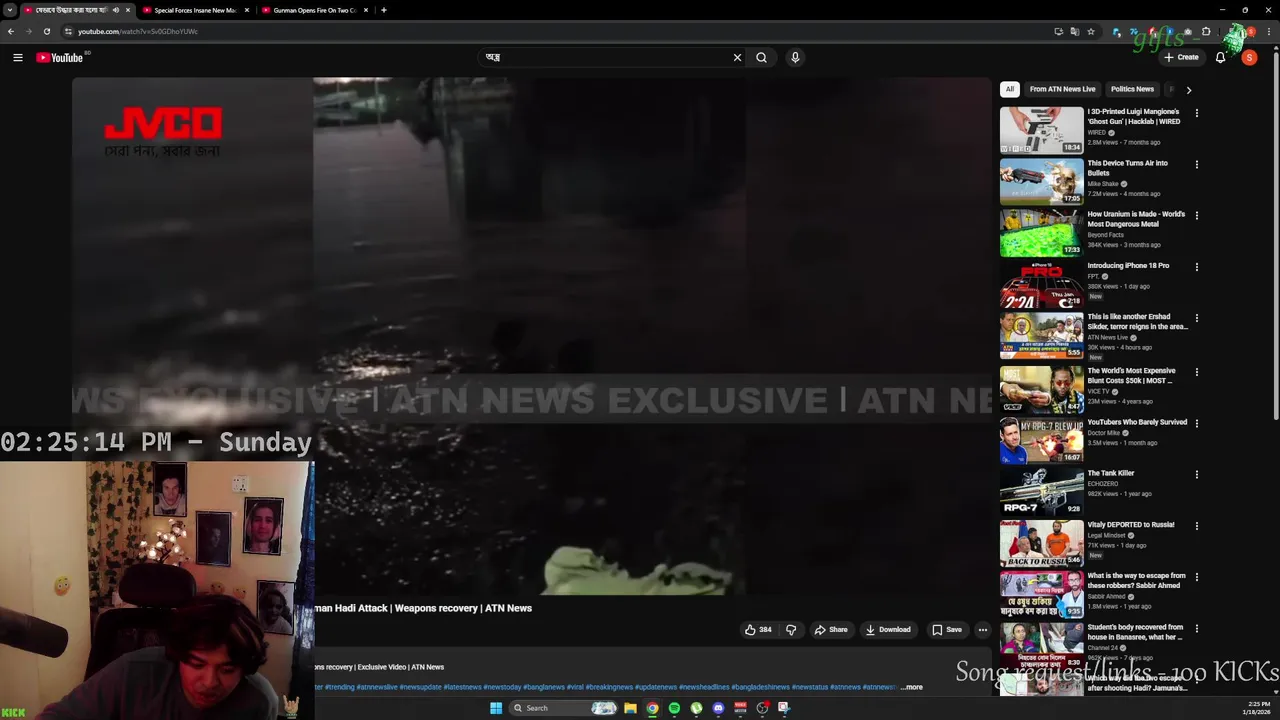
Task: Open the YouTube notifications bell
Action: (1220, 57)
